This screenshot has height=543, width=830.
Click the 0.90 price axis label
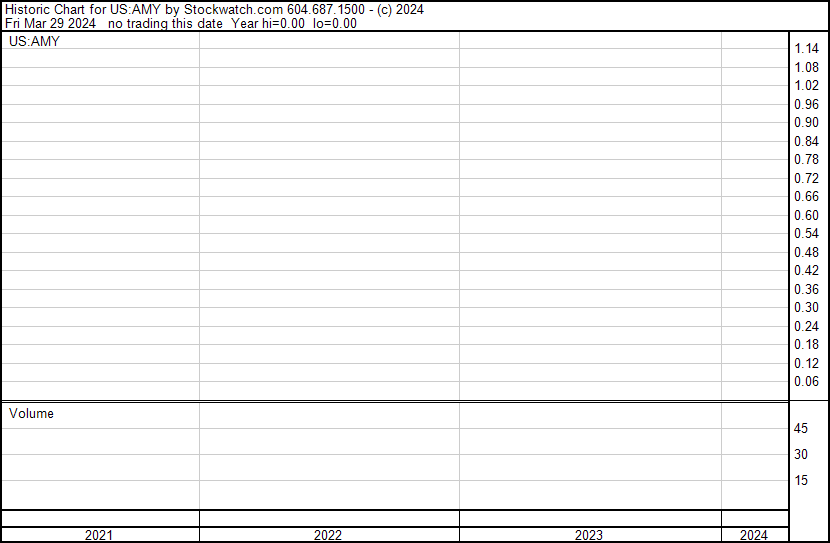click(x=806, y=122)
